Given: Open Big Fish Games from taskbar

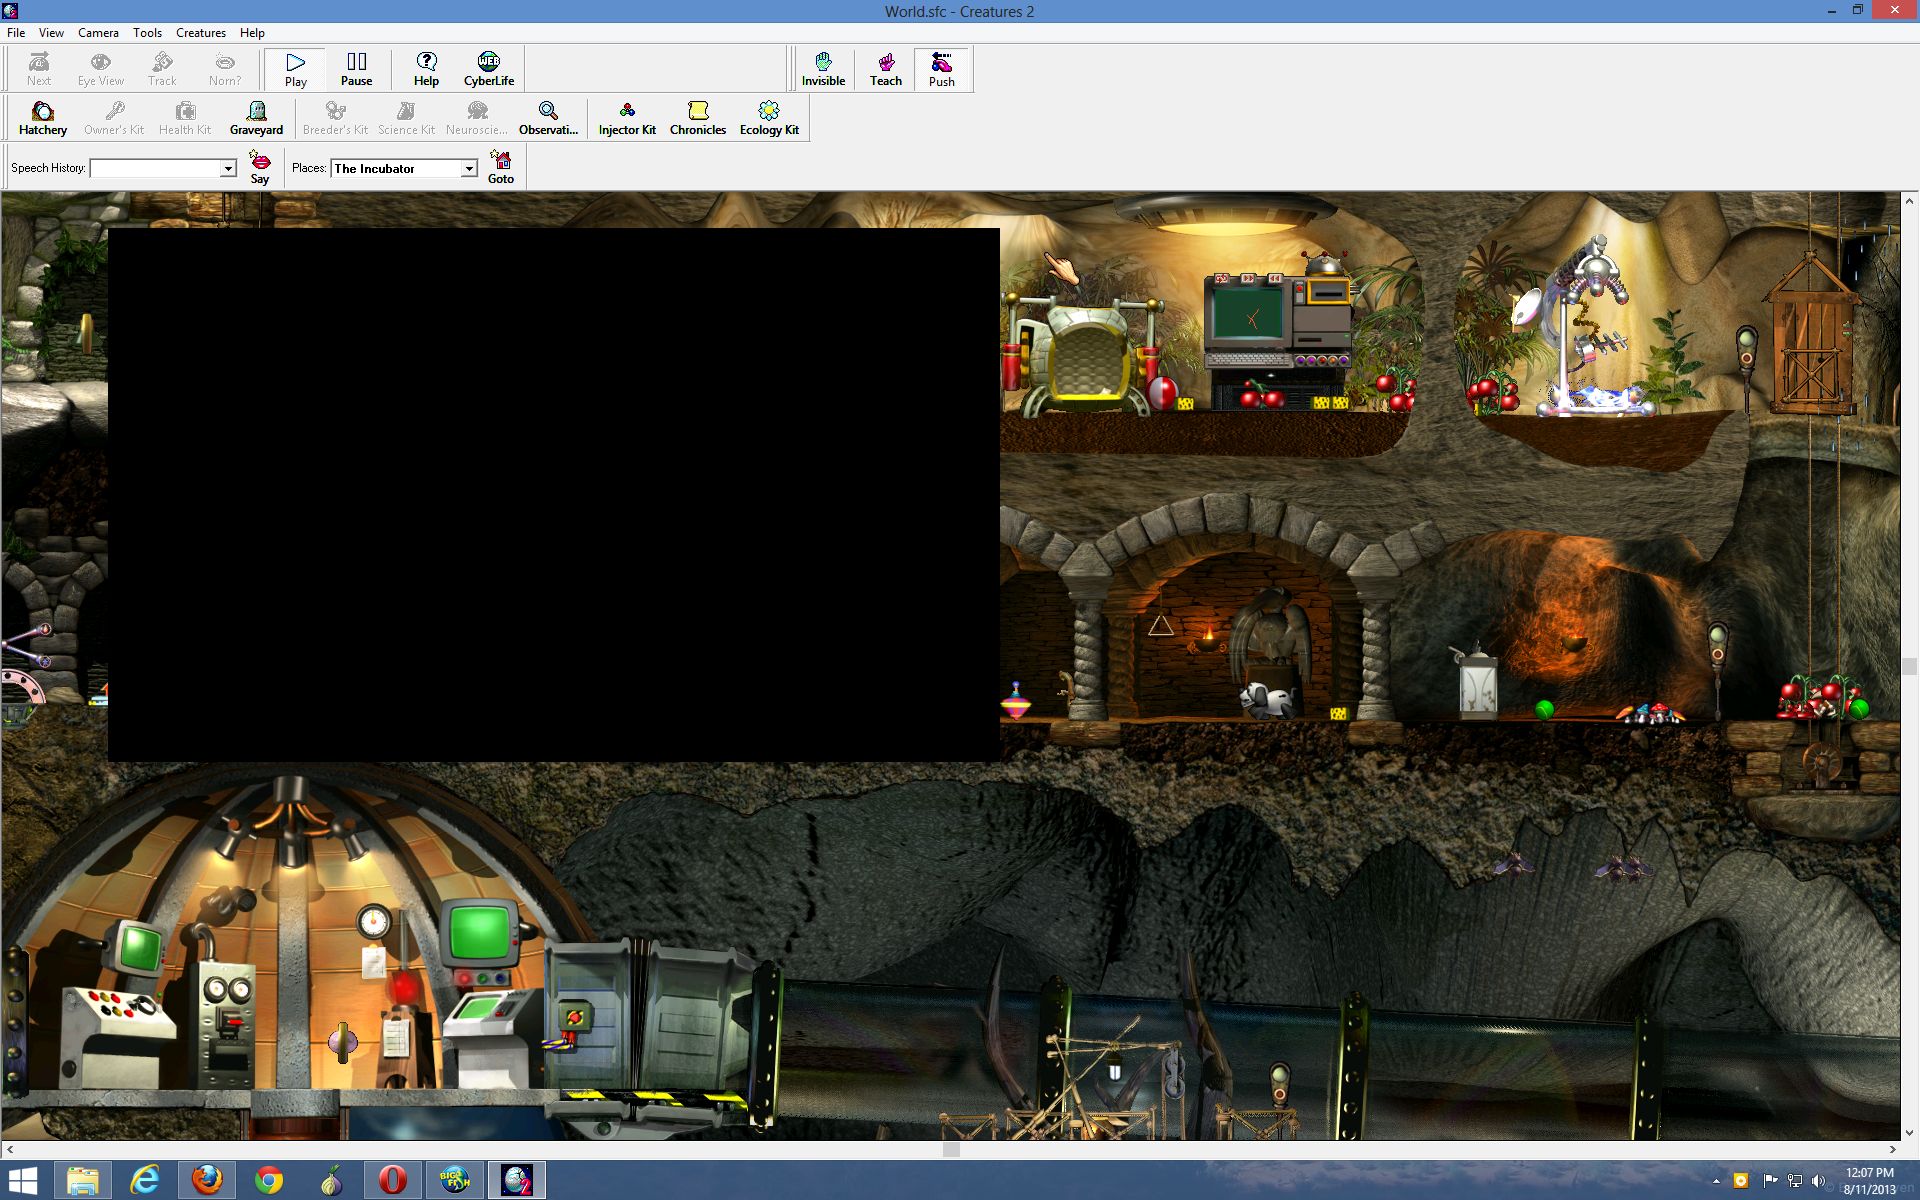Looking at the screenshot, I should click(x=455, y=1181).
